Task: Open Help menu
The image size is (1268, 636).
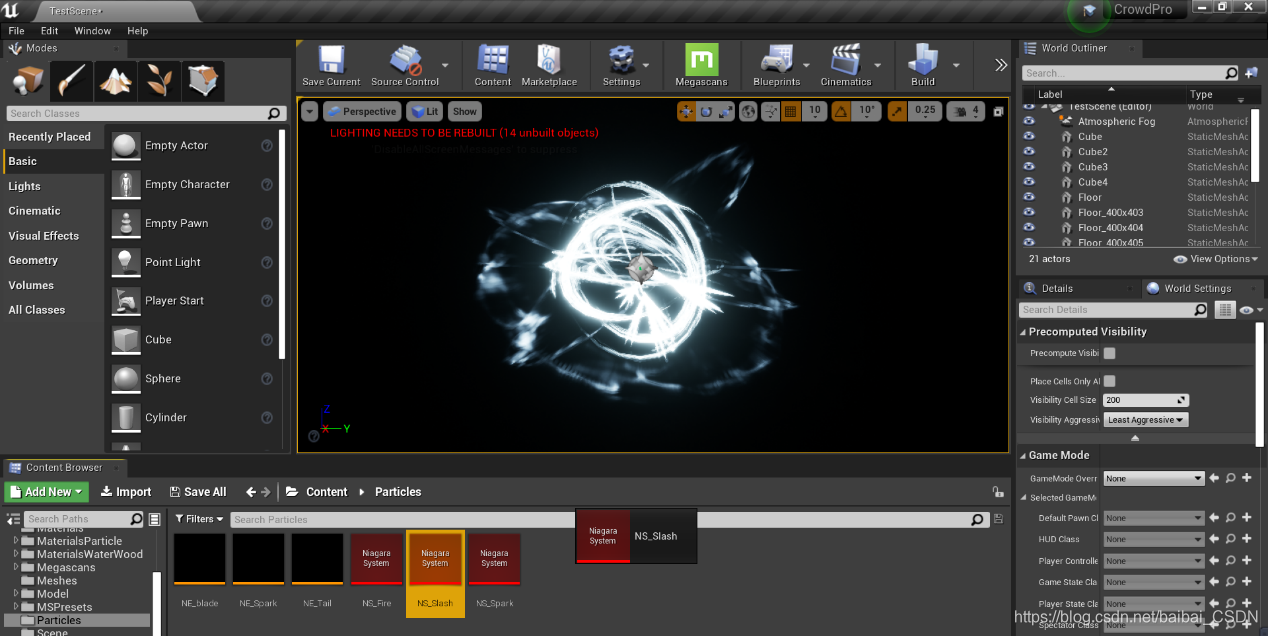Action: click(138, 31)
